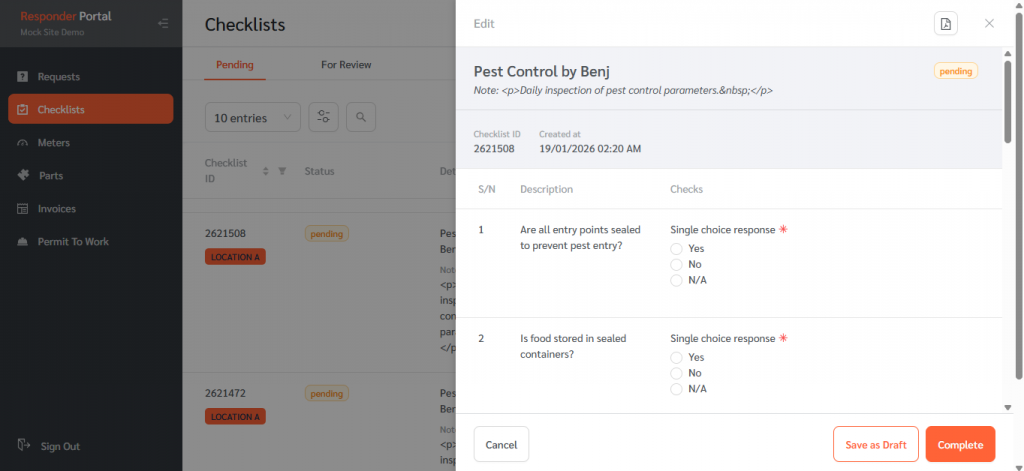Screen dimensions: 1024x471
Task: Collapse the sidebar using the menu toggle icon
Action: point(163,23)
